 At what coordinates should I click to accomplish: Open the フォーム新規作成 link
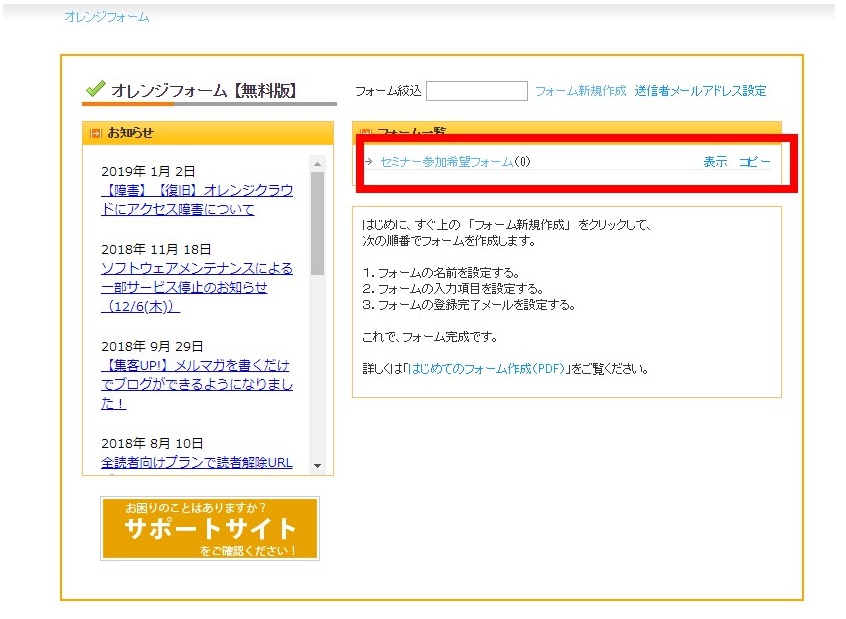[x=580, y=91]
